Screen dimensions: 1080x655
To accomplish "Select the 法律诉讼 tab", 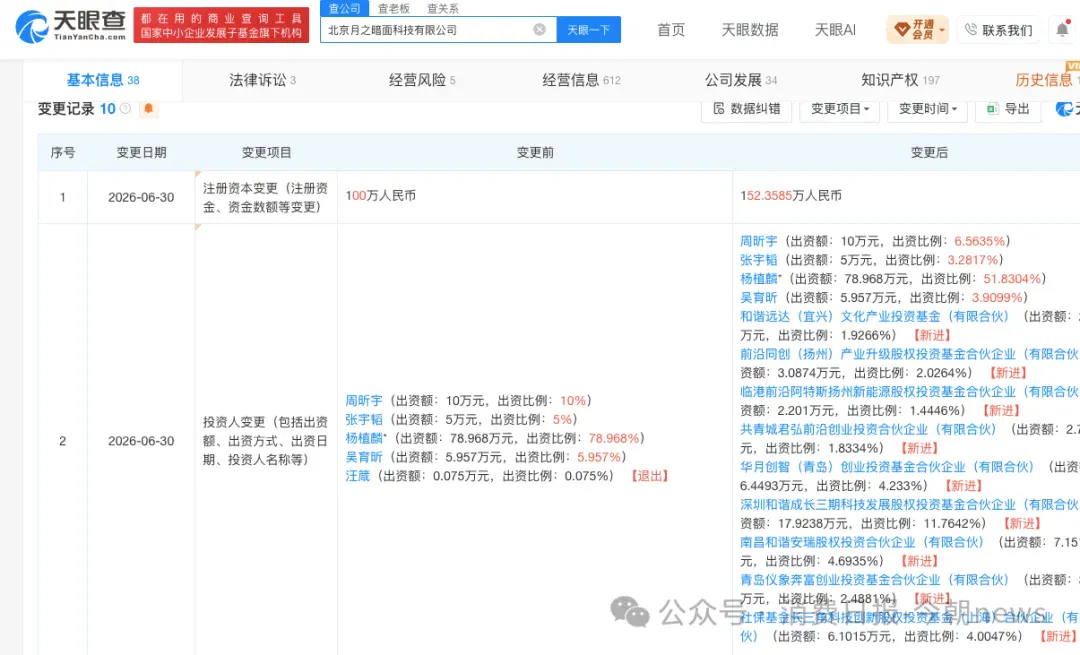I will pos(262,80).
